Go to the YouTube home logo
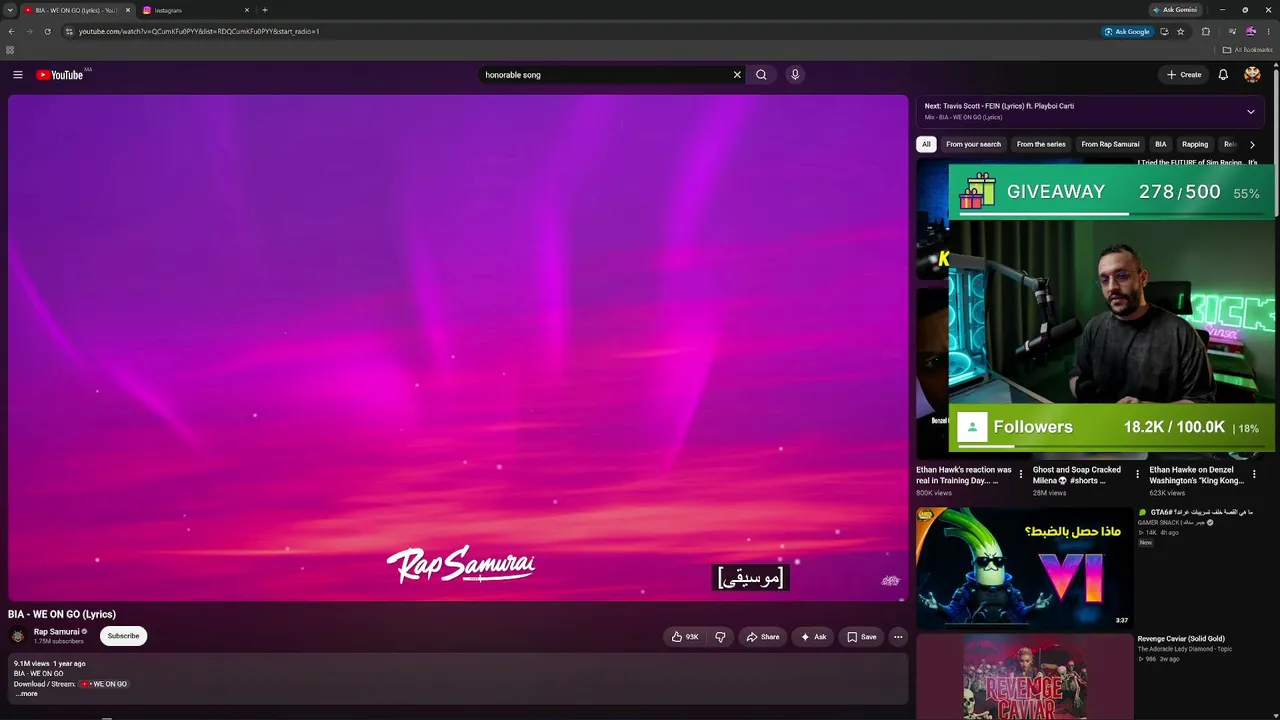 [x=60, y=75]
